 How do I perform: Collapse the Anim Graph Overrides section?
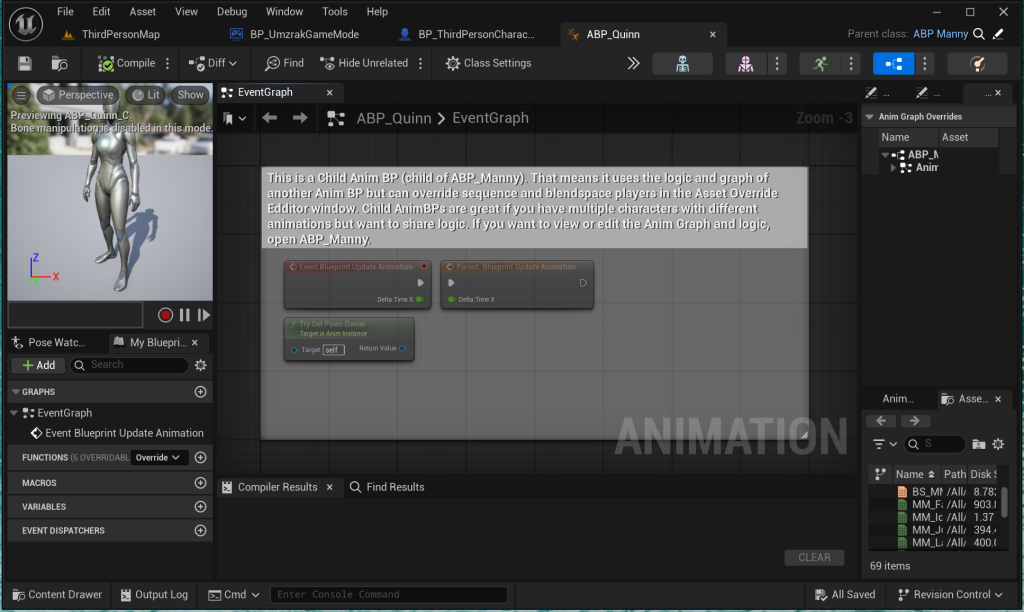pos(870,117)
